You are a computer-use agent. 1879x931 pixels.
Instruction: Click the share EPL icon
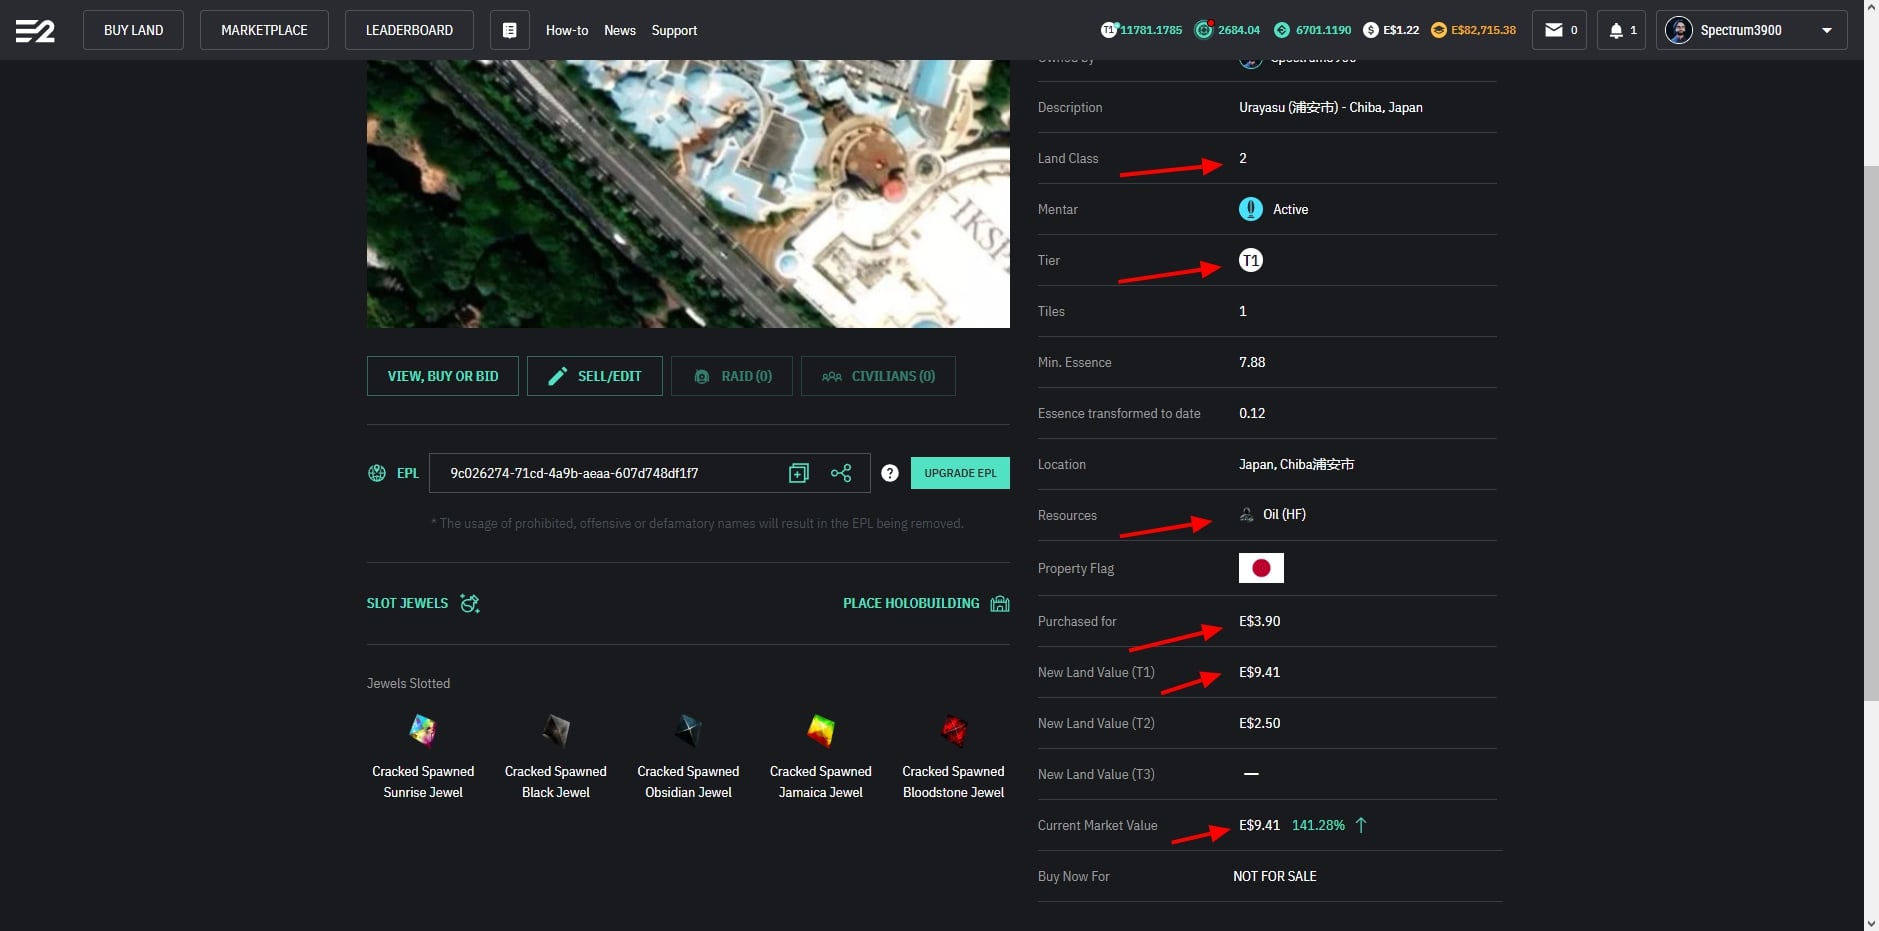(x=841, y=473)
